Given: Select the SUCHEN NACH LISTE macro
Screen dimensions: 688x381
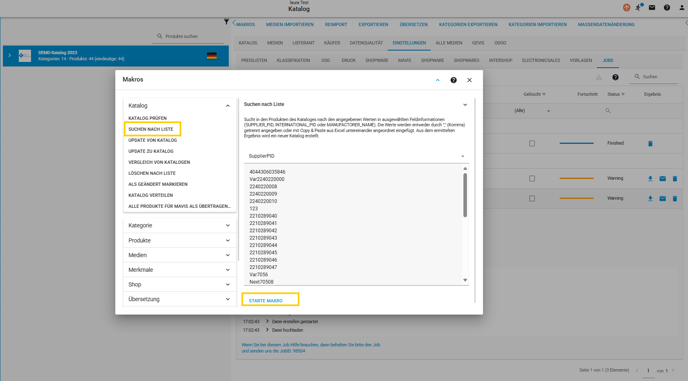Looking at the screenshot, I should point(150,129).
